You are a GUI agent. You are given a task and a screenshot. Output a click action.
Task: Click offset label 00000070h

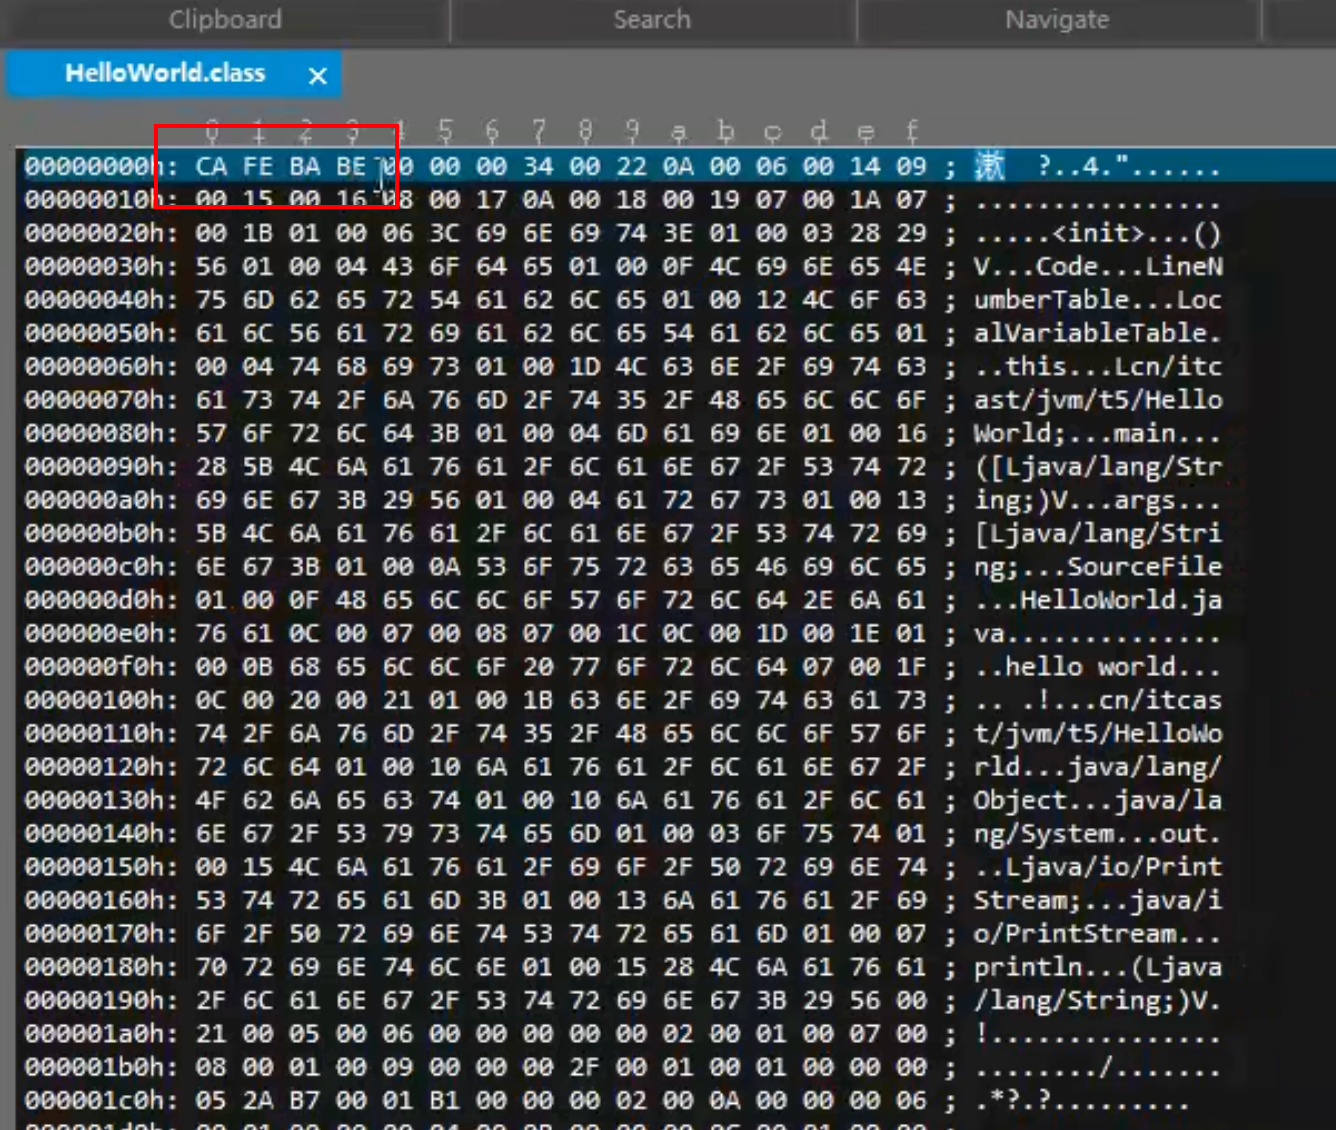point(101,400)
